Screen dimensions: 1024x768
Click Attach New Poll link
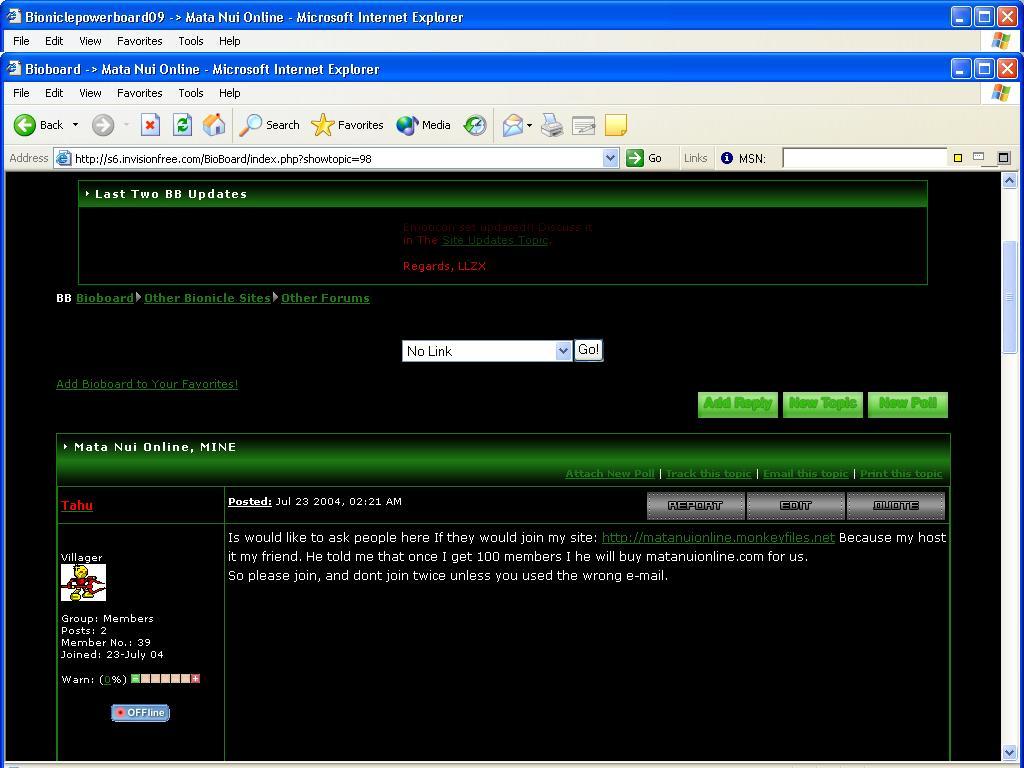pos(610,473)
